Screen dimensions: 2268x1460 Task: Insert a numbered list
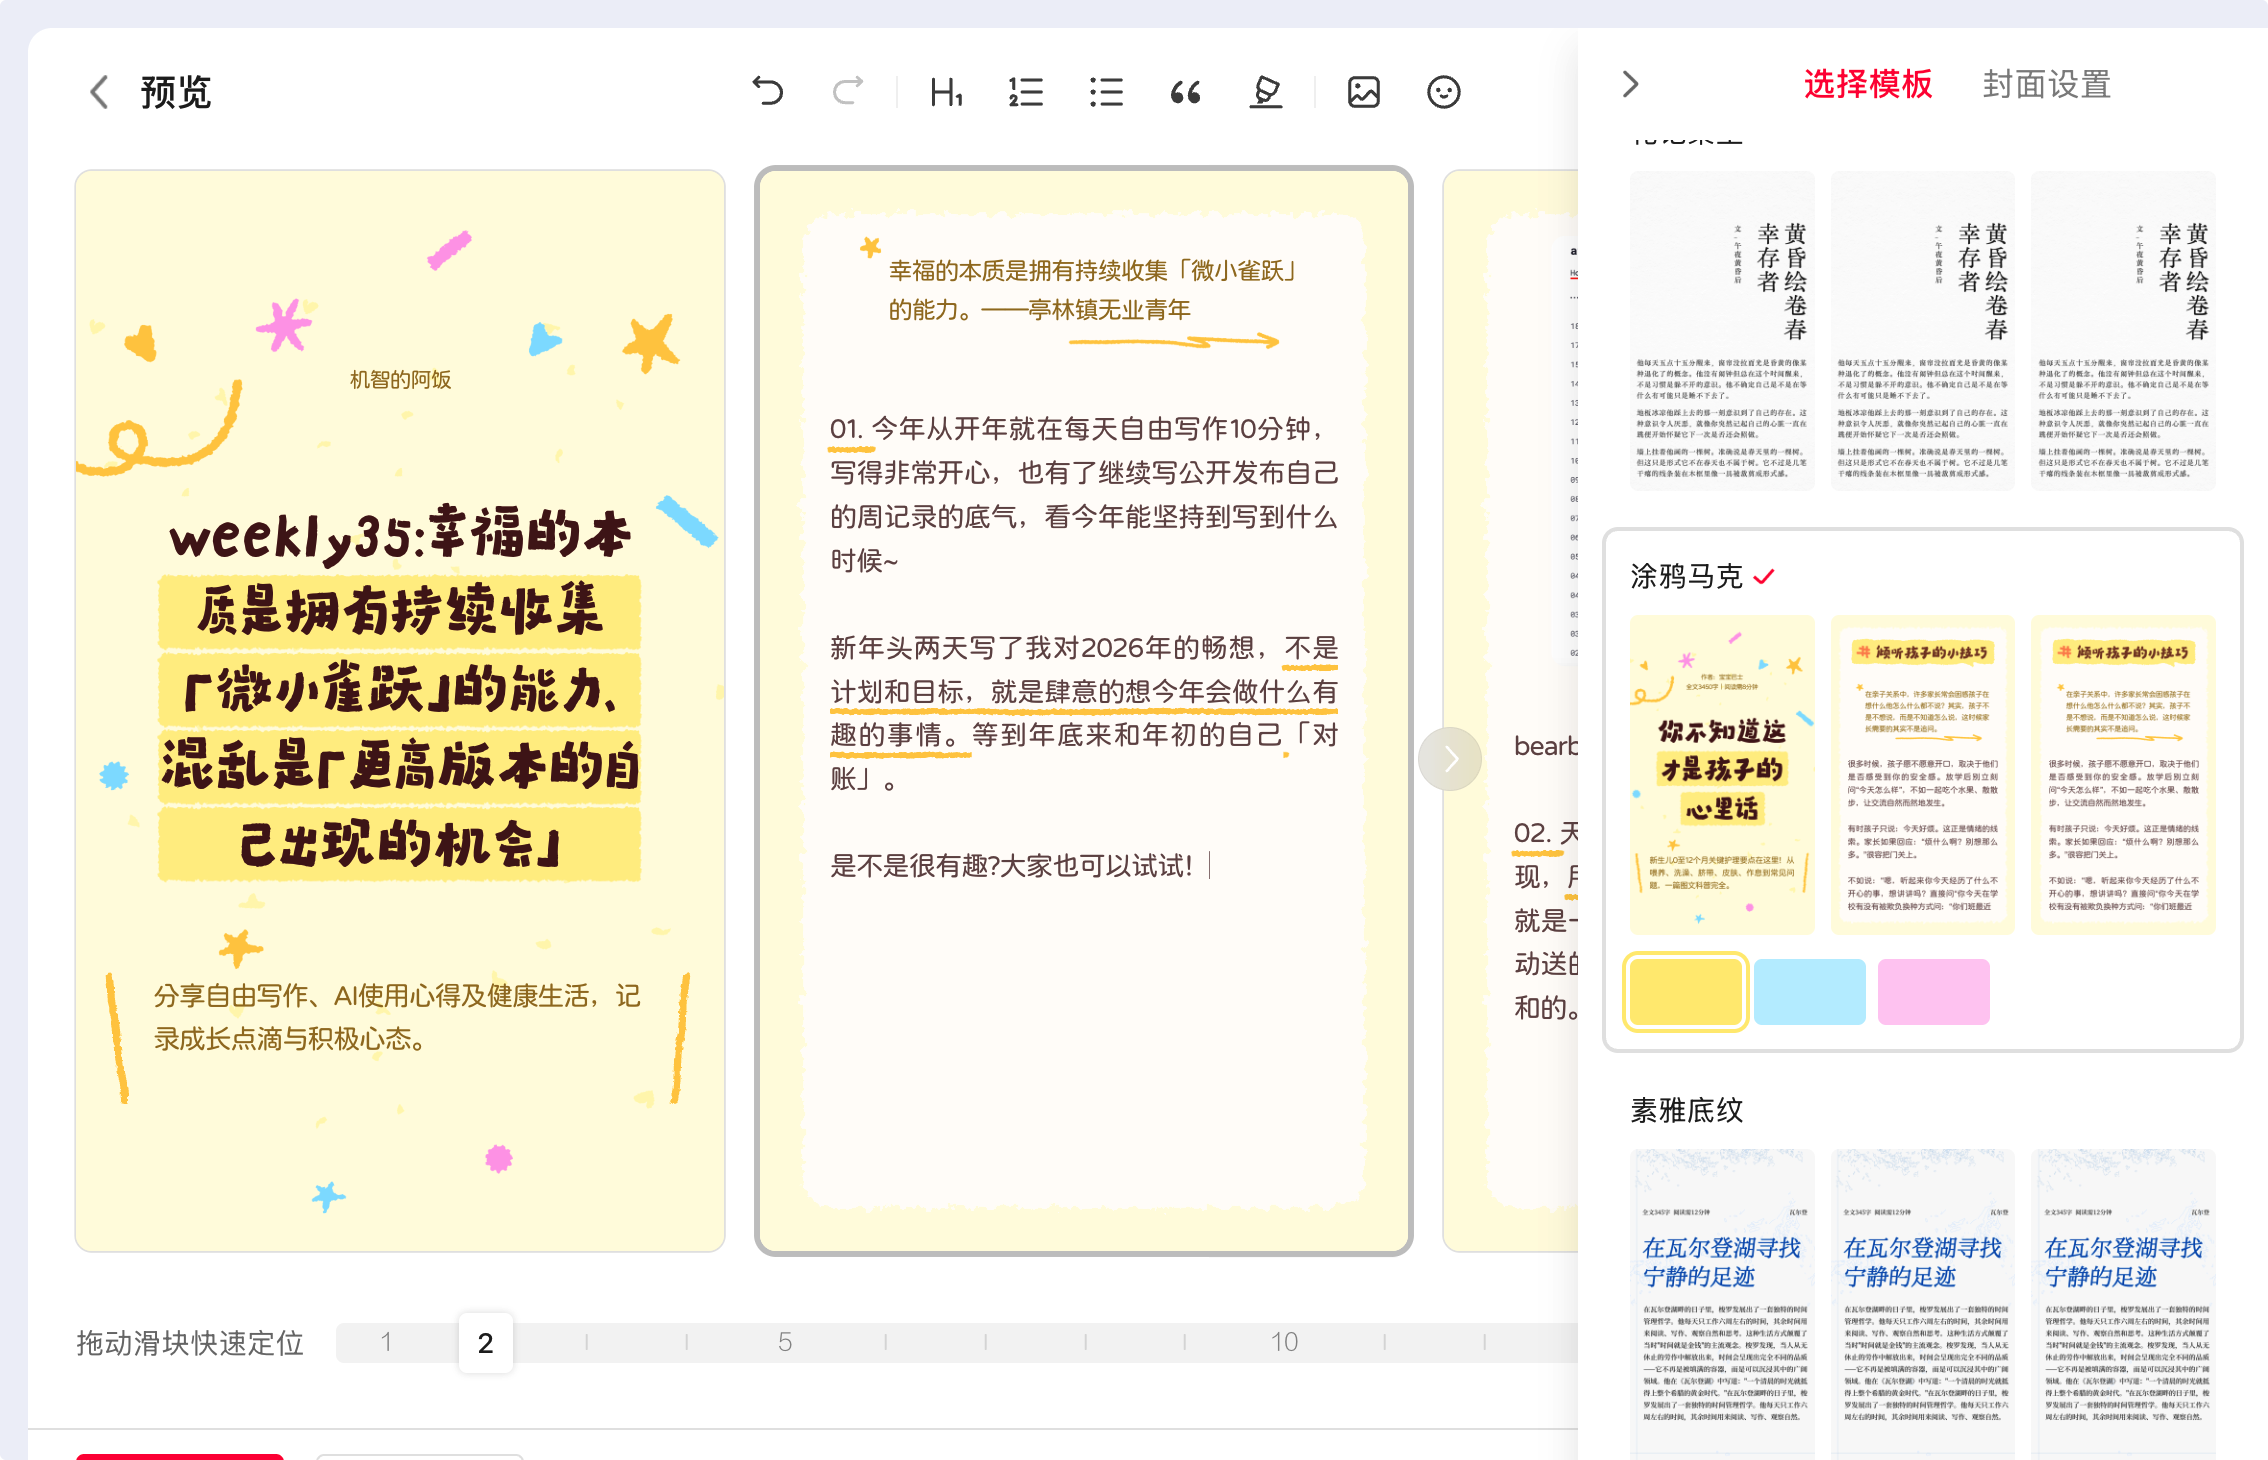(x=1025, y=92)
